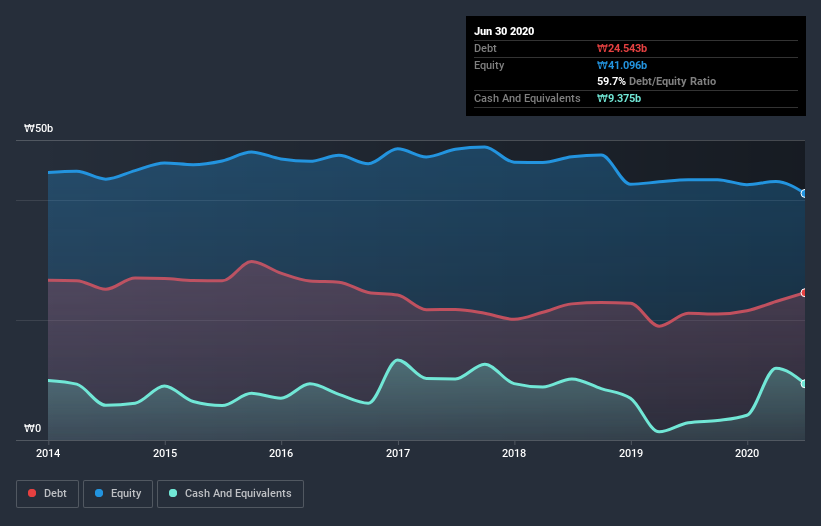821x526 pixels.
Task: Toggle the Equity series legend button
Action: 118,494
